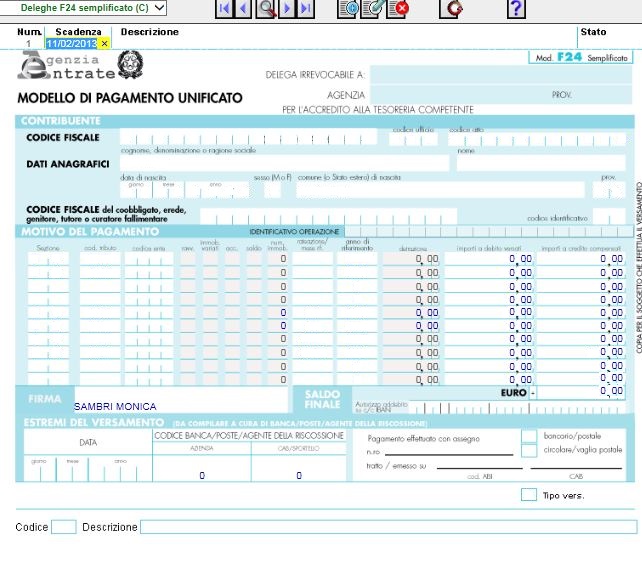The image size is (642, 568).
Task: Check the circolare/vaglia postale checkbox
Action: [x=528, y=451]
